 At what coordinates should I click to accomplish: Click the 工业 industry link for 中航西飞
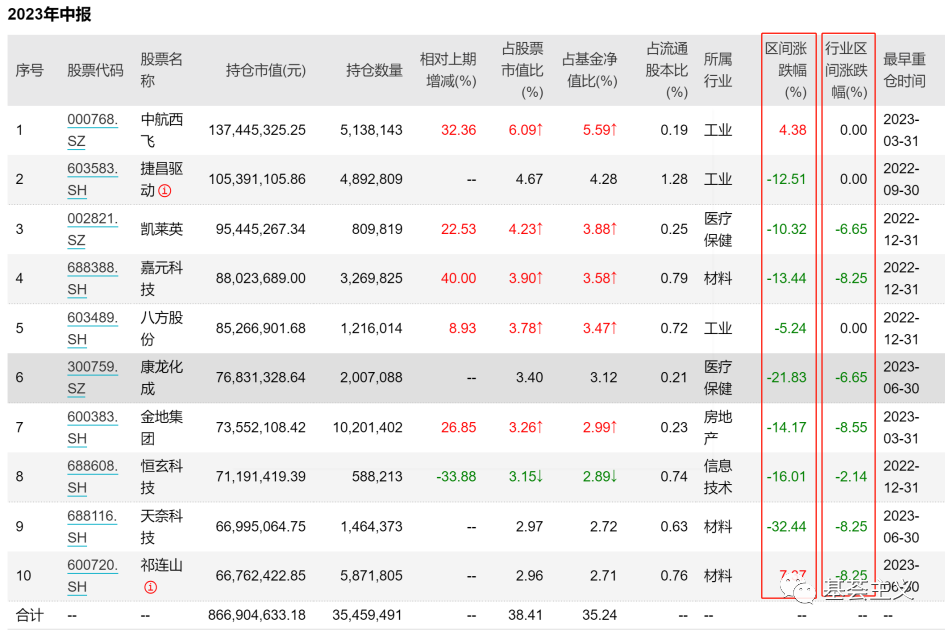point(718,130)
